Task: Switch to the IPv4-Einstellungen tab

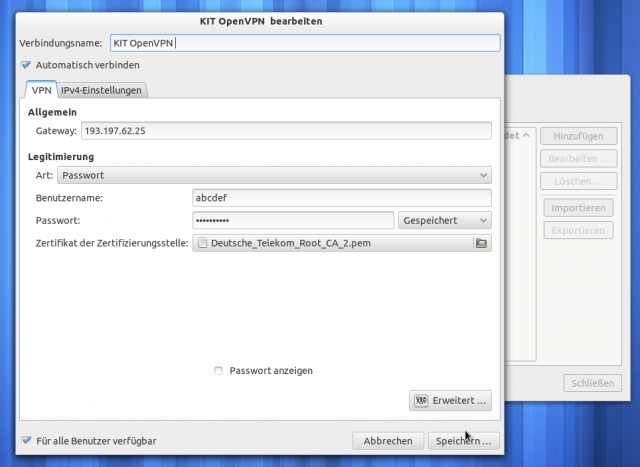Action: (103, 90)
